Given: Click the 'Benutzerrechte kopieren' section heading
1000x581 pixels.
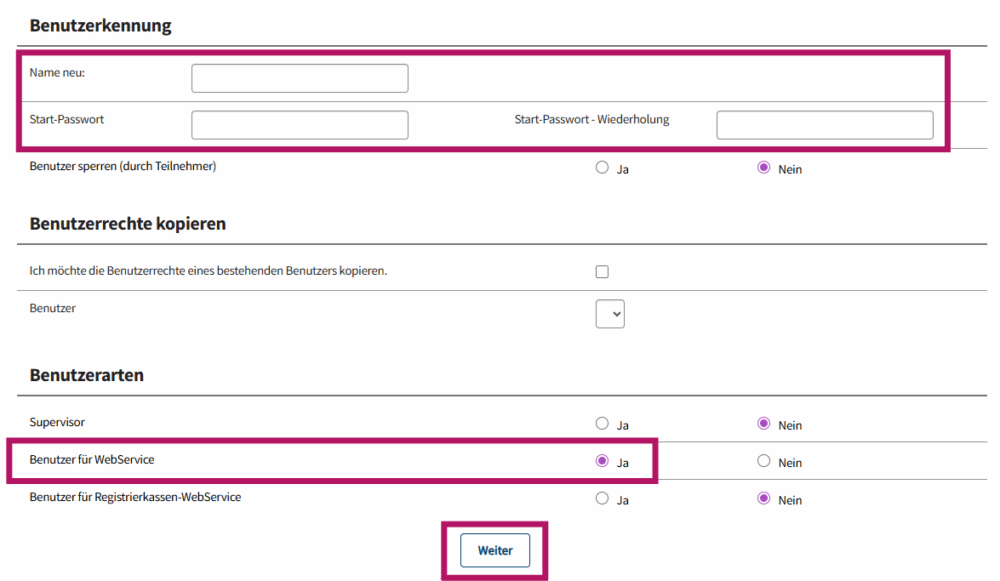Looking at the screenshot, I should point(127,224).
